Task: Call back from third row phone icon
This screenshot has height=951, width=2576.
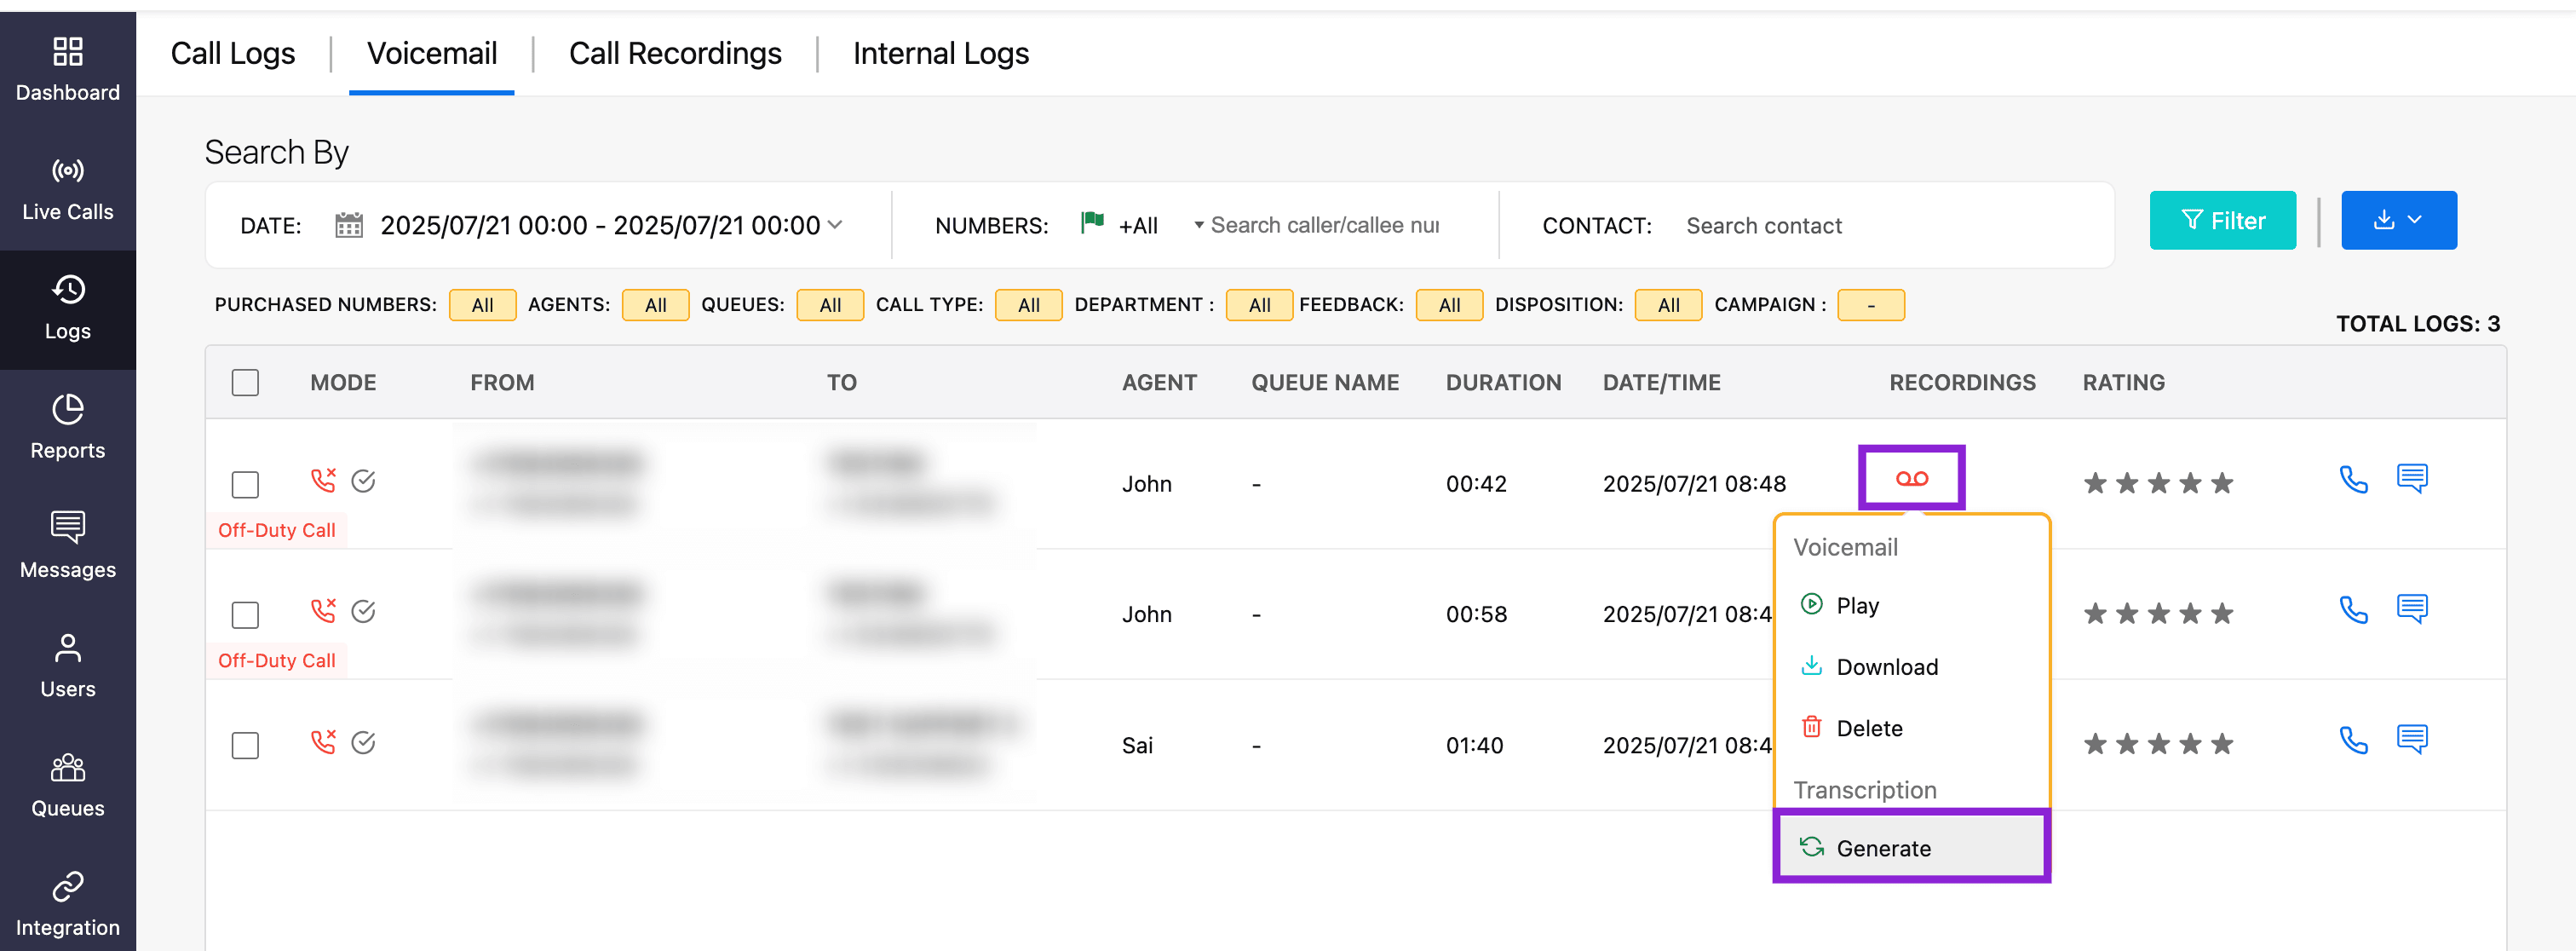Action: [x=2353, y=741]
